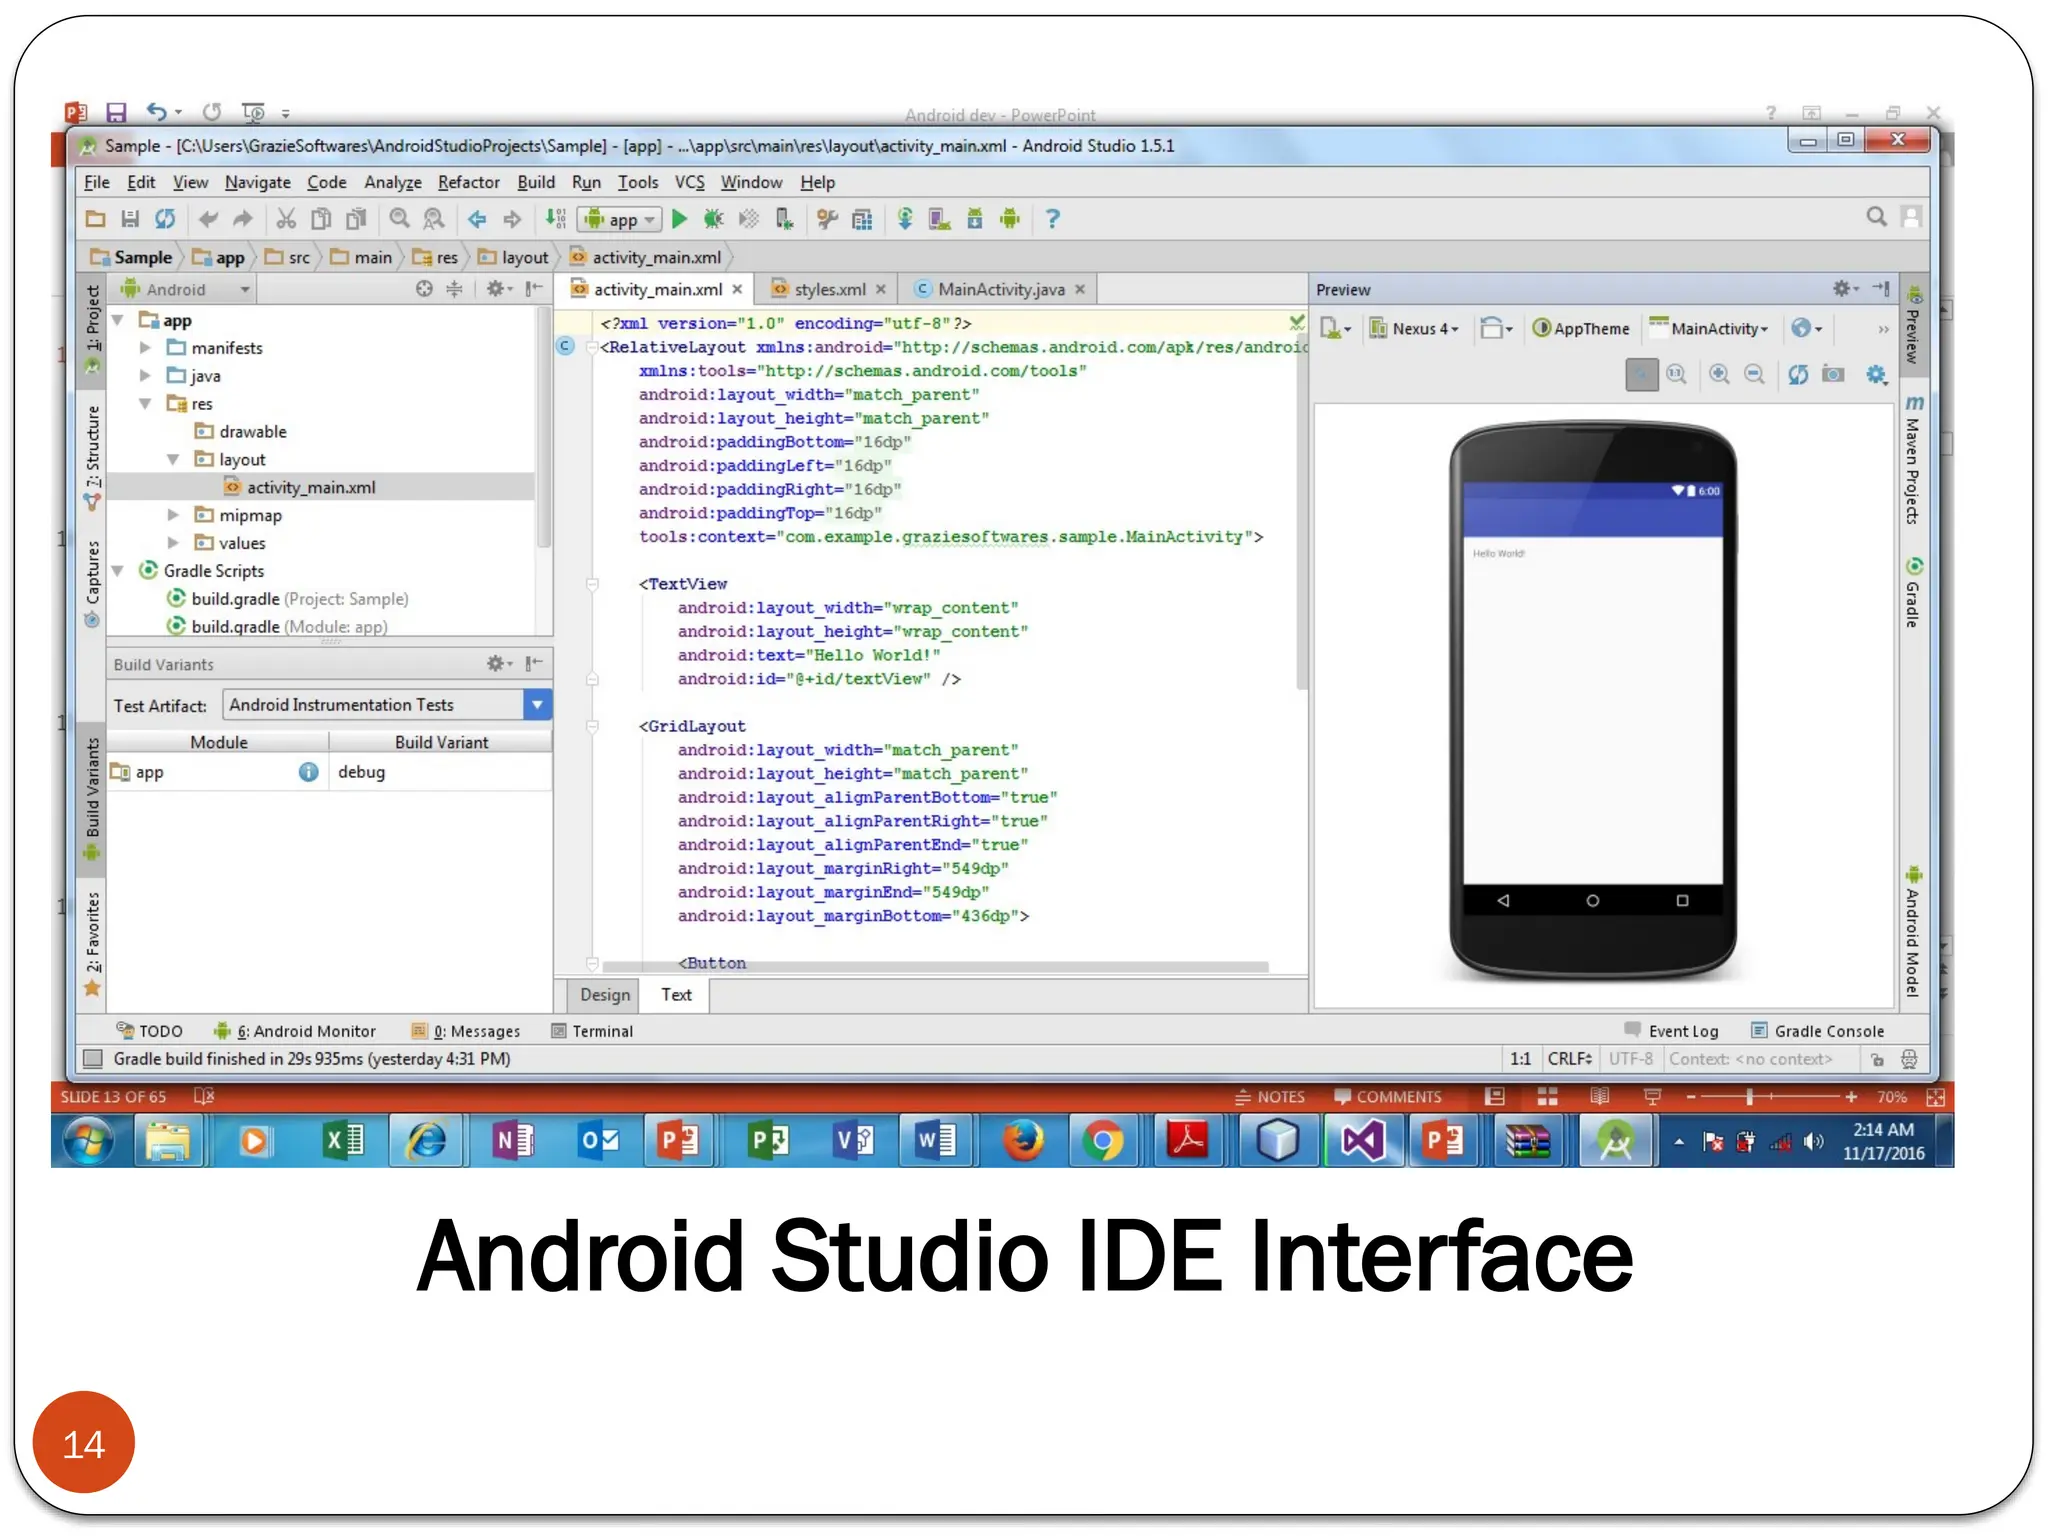
Task: Open the app run configuration dropdown
Action: pyautogui.click(x=620, y=219)
